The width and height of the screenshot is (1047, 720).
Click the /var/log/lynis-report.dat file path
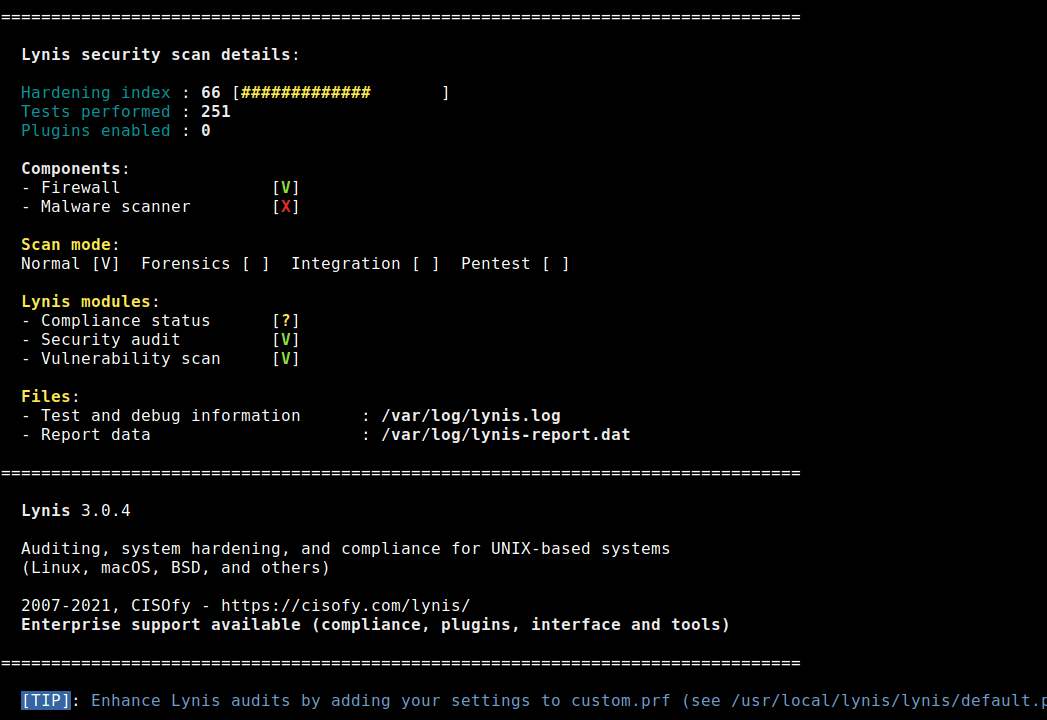point(505,435)
